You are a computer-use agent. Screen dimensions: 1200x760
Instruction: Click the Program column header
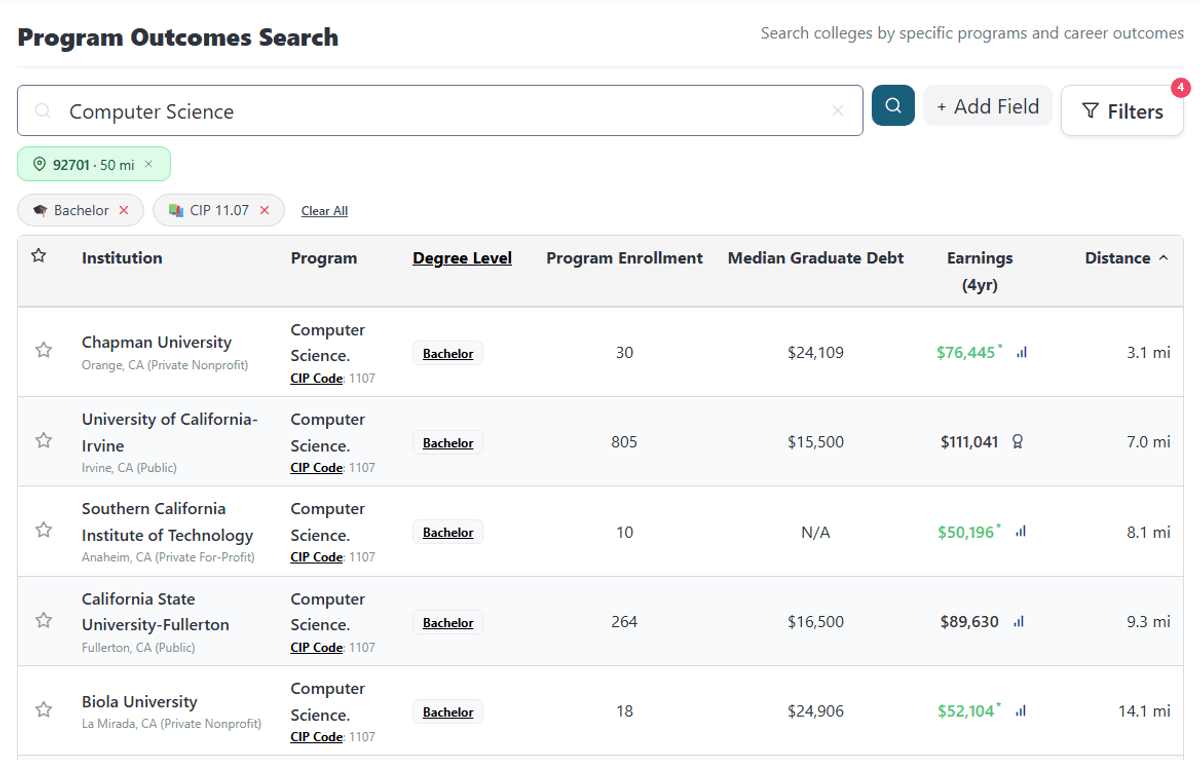coord(324,258)
